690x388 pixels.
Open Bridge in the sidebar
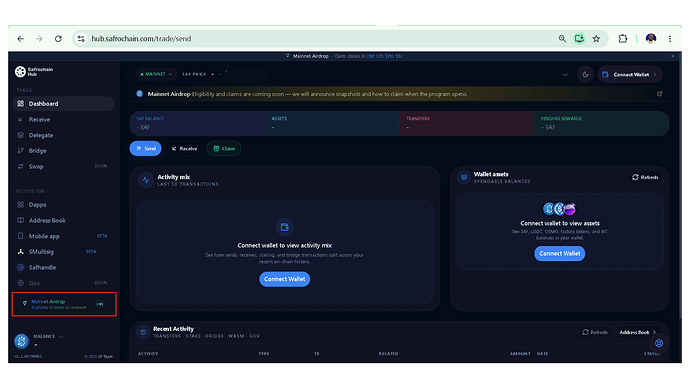(x=63, y=150)
